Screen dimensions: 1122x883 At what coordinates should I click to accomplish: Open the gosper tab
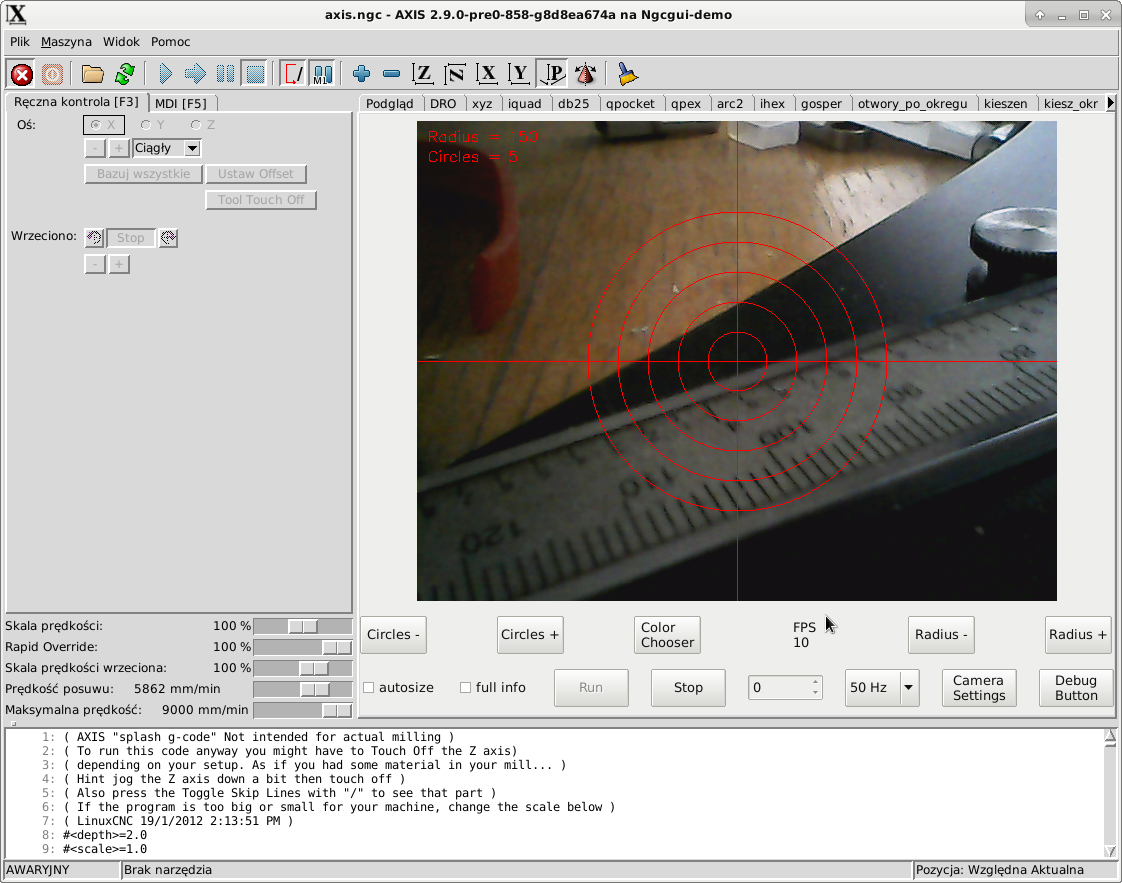pyautogui.click(x=821, y=104)
